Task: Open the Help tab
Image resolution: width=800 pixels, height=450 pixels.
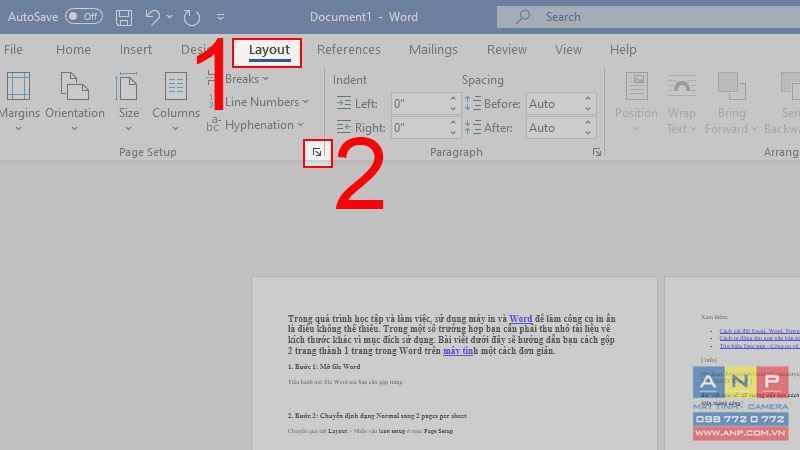Action: coord(623,49)
